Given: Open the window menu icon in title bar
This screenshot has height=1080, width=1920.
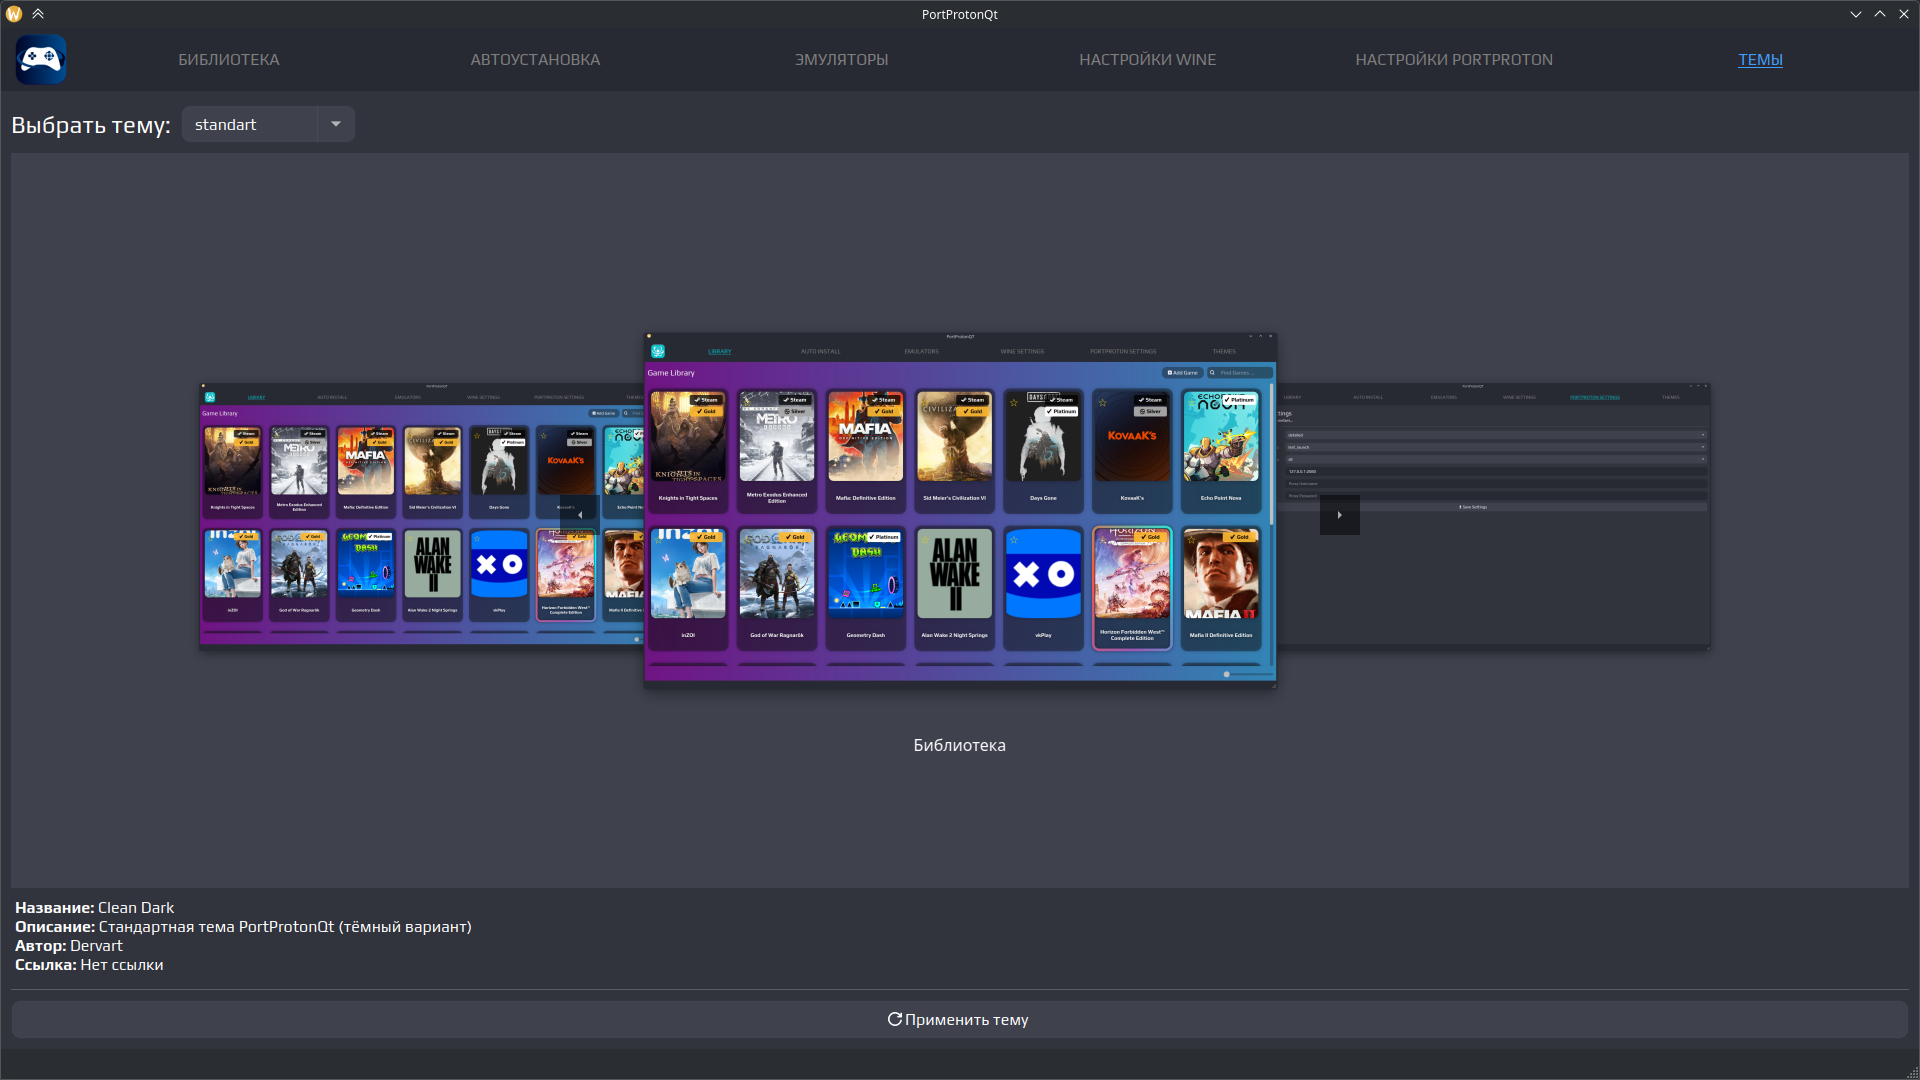Looking at the screenshot, I should [14, 14].
